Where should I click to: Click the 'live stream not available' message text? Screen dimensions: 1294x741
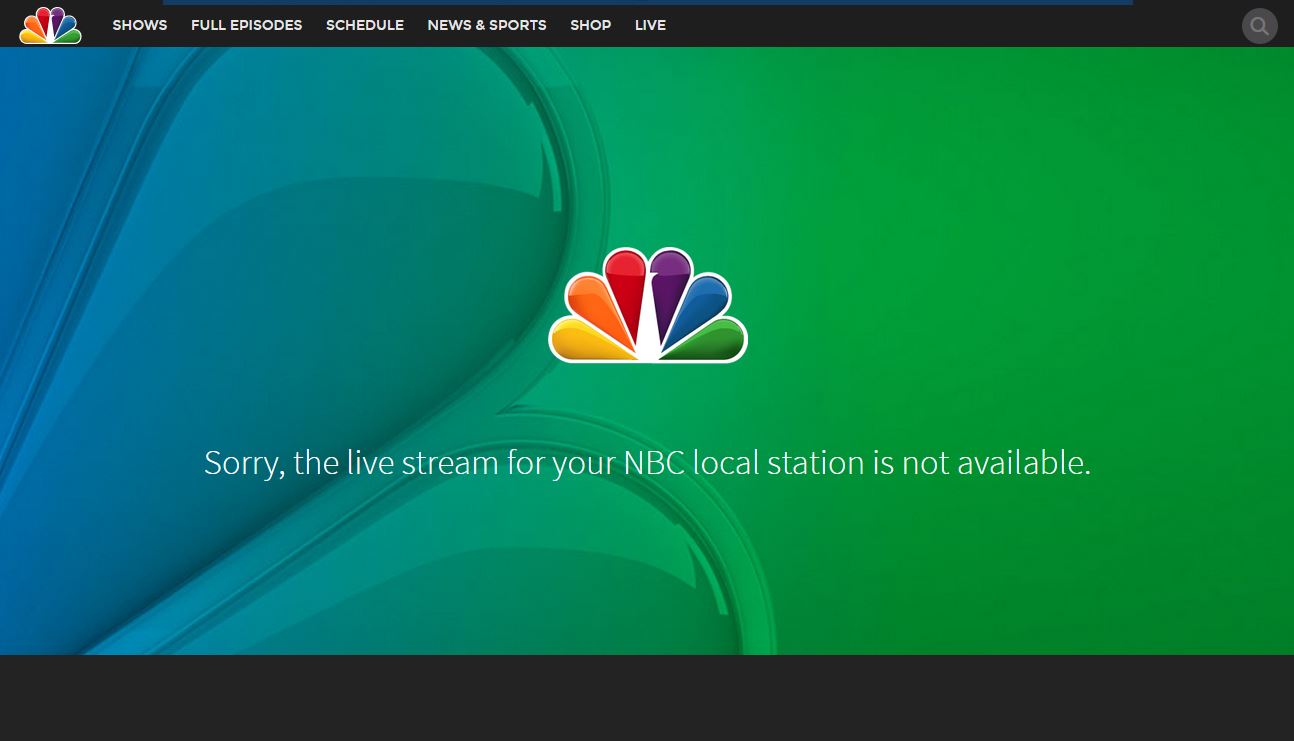coord(647,463)
